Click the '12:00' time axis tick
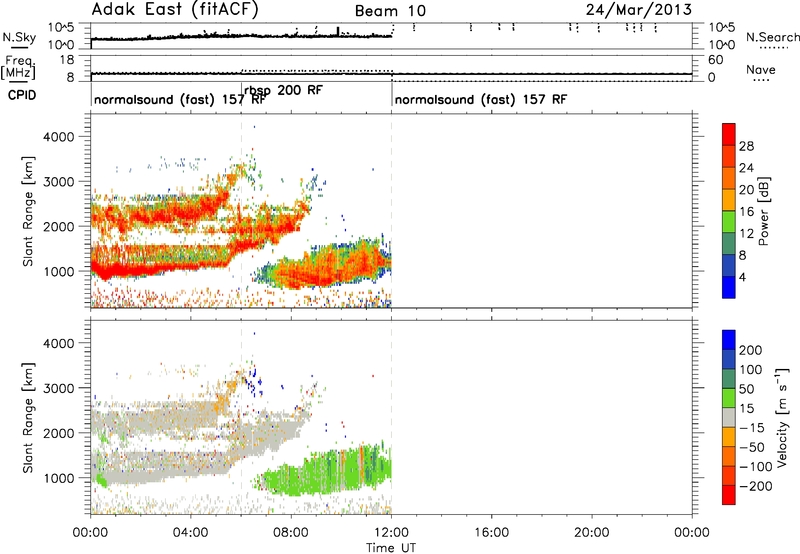 coord(391,533)
